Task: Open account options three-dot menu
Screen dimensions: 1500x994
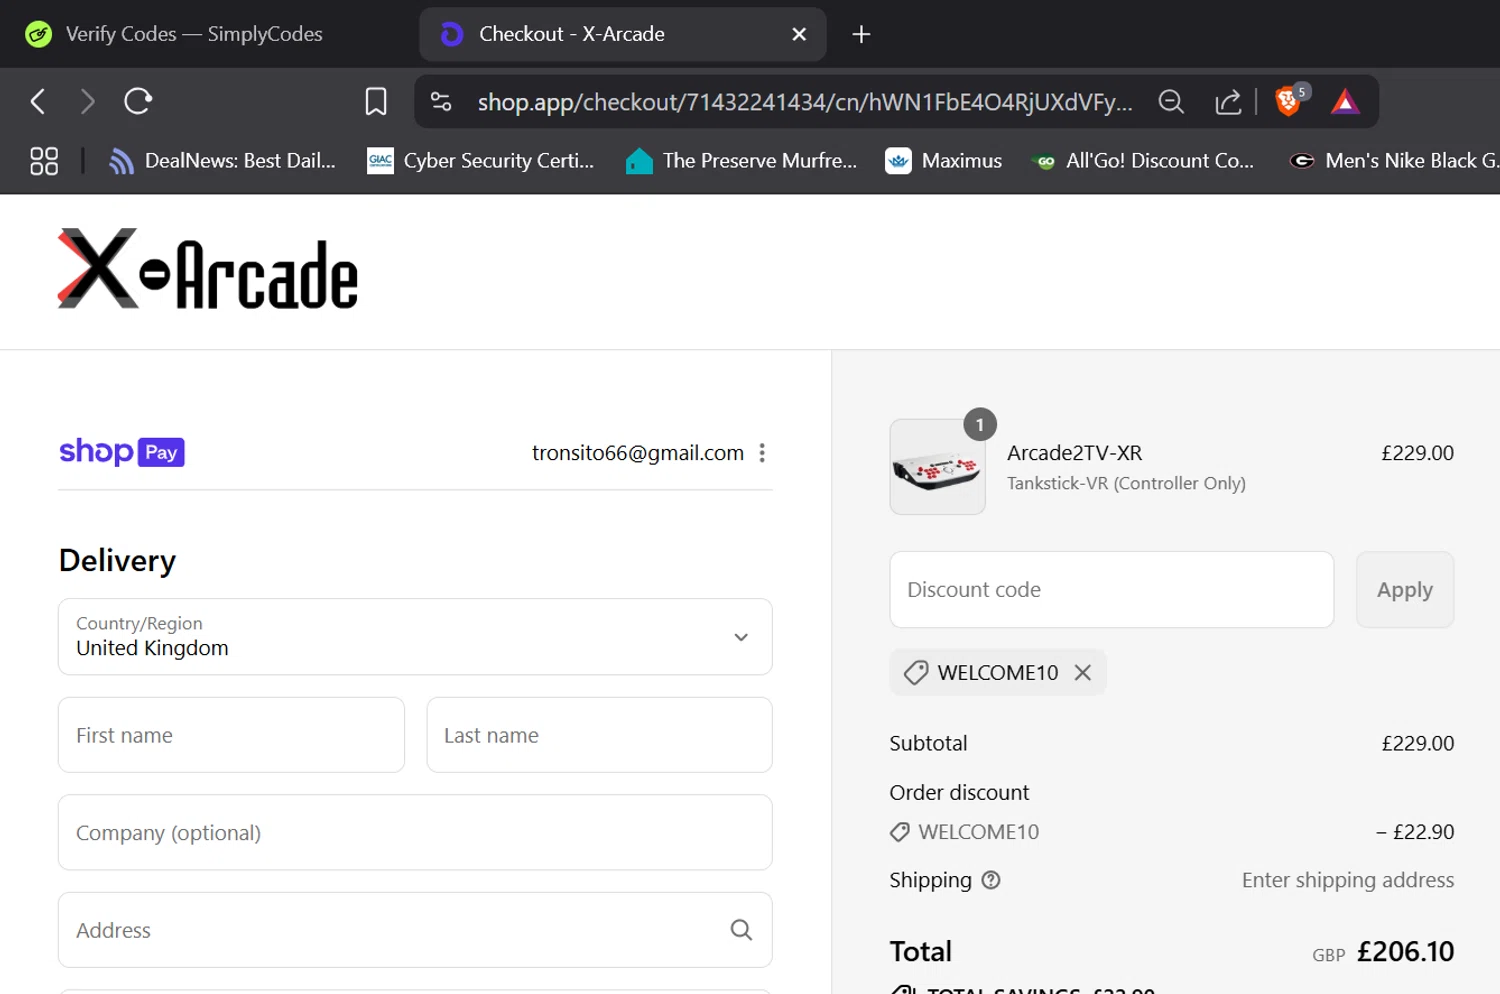Action: click(762, 453)
